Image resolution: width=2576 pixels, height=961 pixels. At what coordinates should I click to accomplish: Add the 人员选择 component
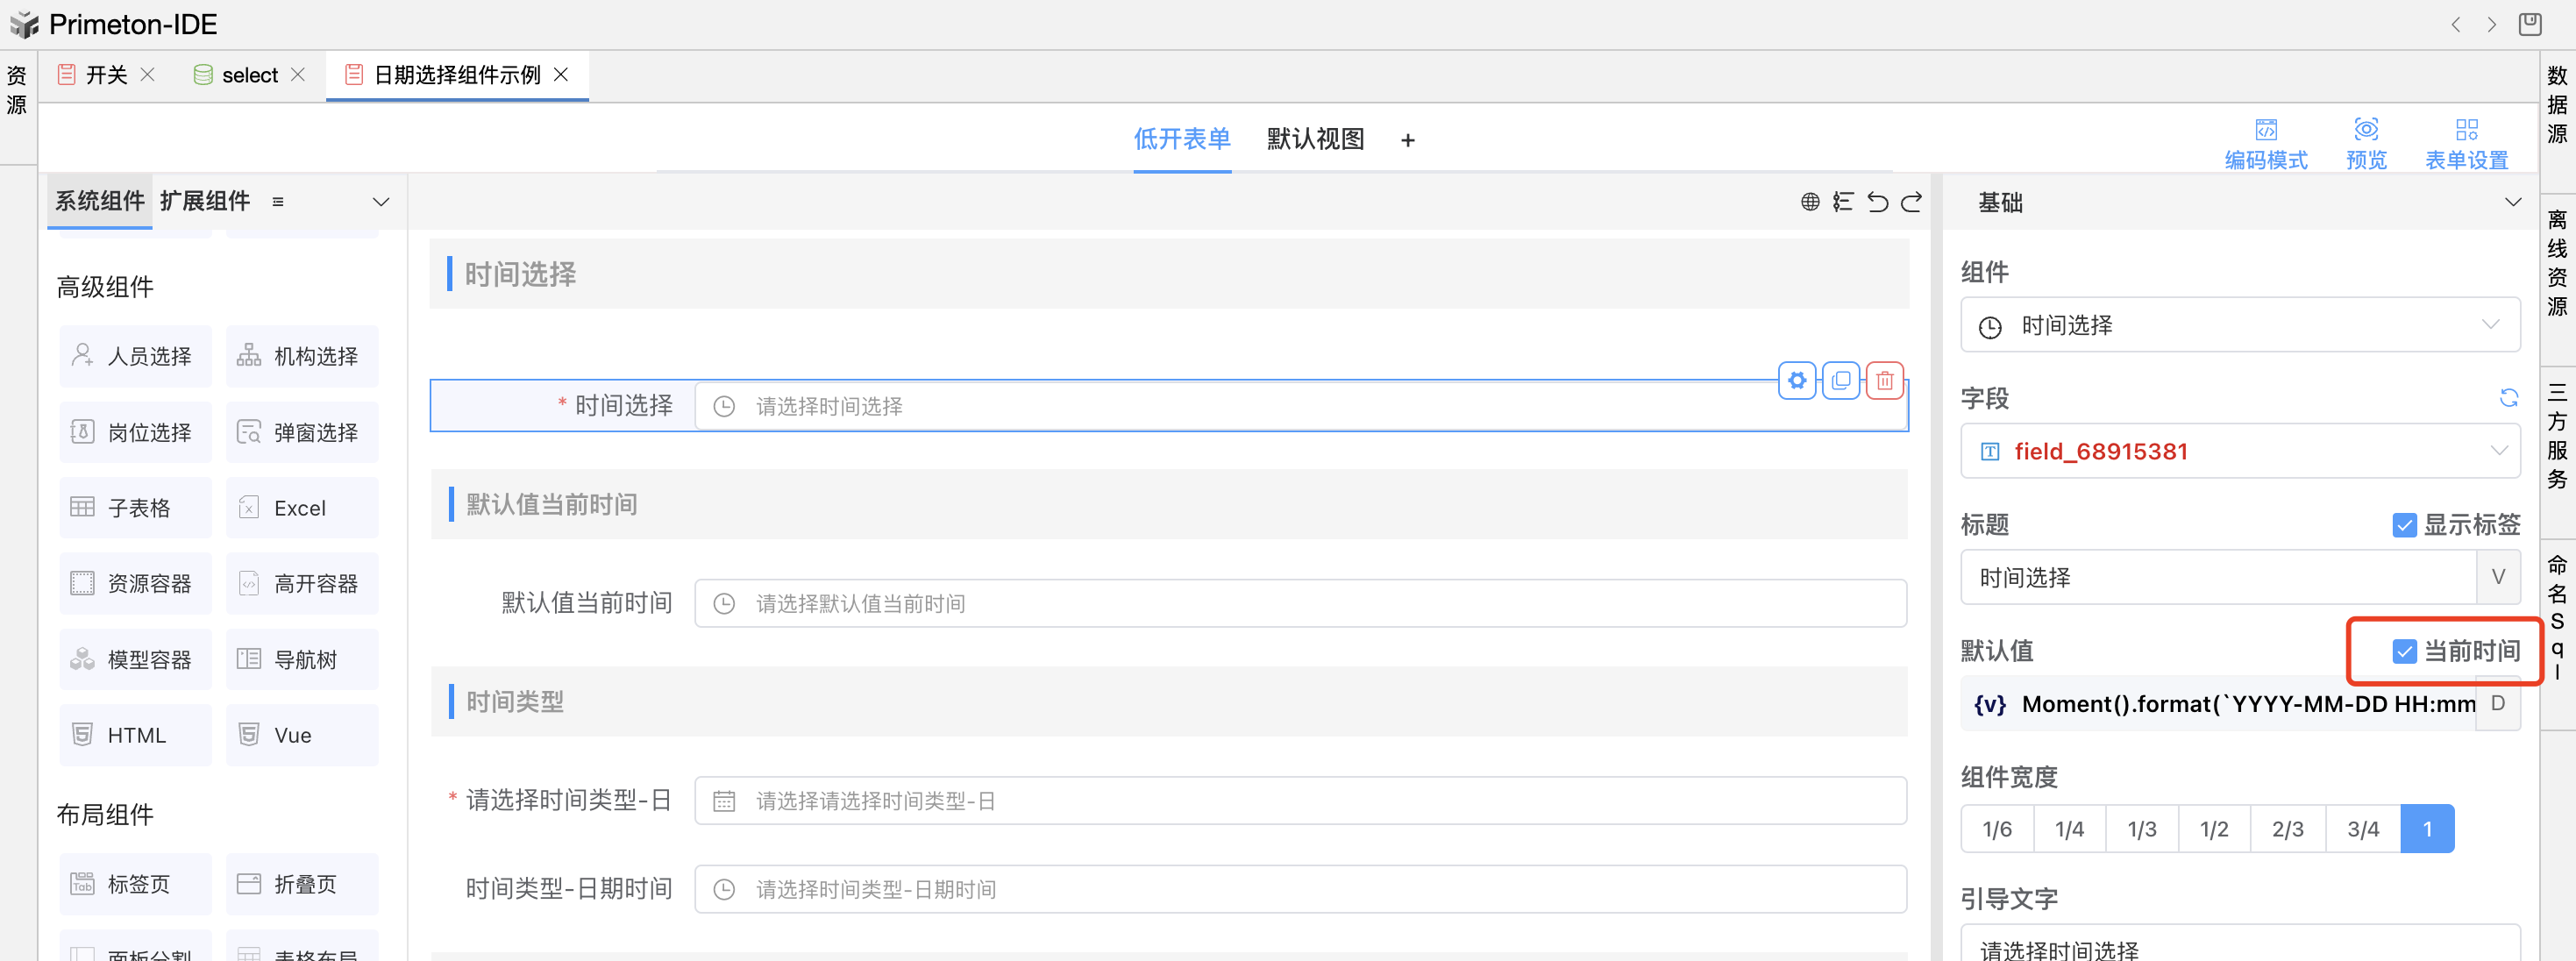pyautogui.click(x=135, y=356)
